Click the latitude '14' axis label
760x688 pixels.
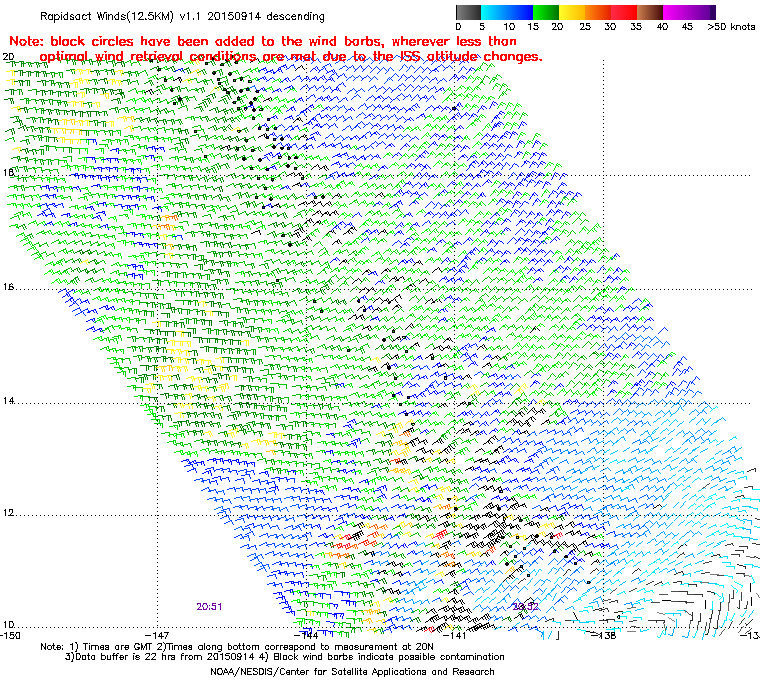[x=8, y=401]
